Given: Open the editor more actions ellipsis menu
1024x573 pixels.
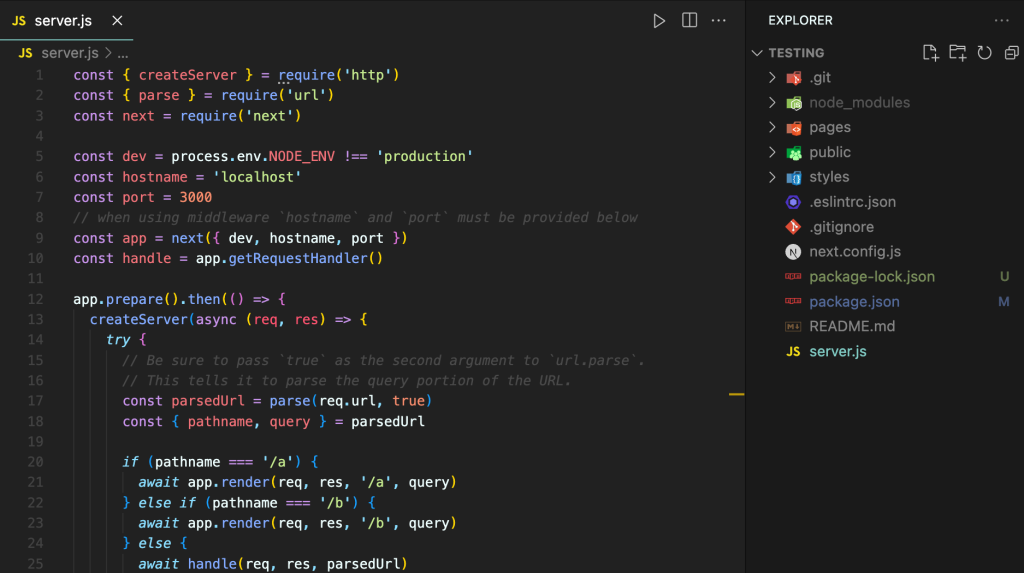Looking at the screenshot, I should coord(718,21).
